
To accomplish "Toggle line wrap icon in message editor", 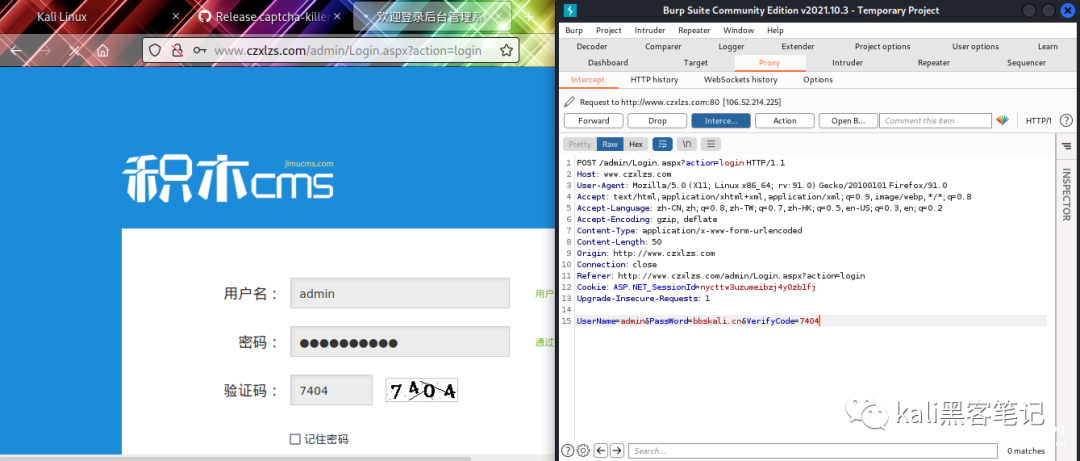I will pyautogui.click(x=662, y=144).
